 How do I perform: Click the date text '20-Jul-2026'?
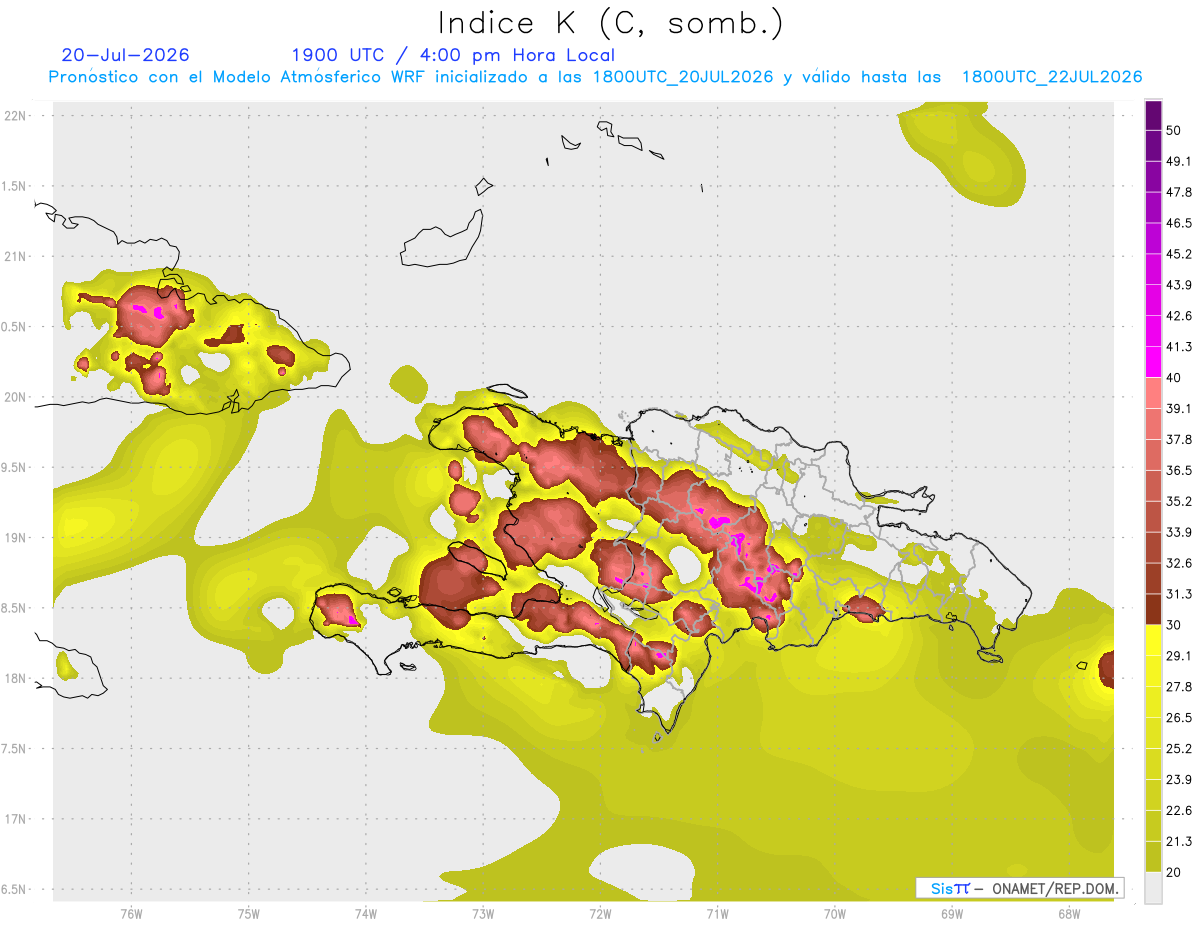[125, 55]
